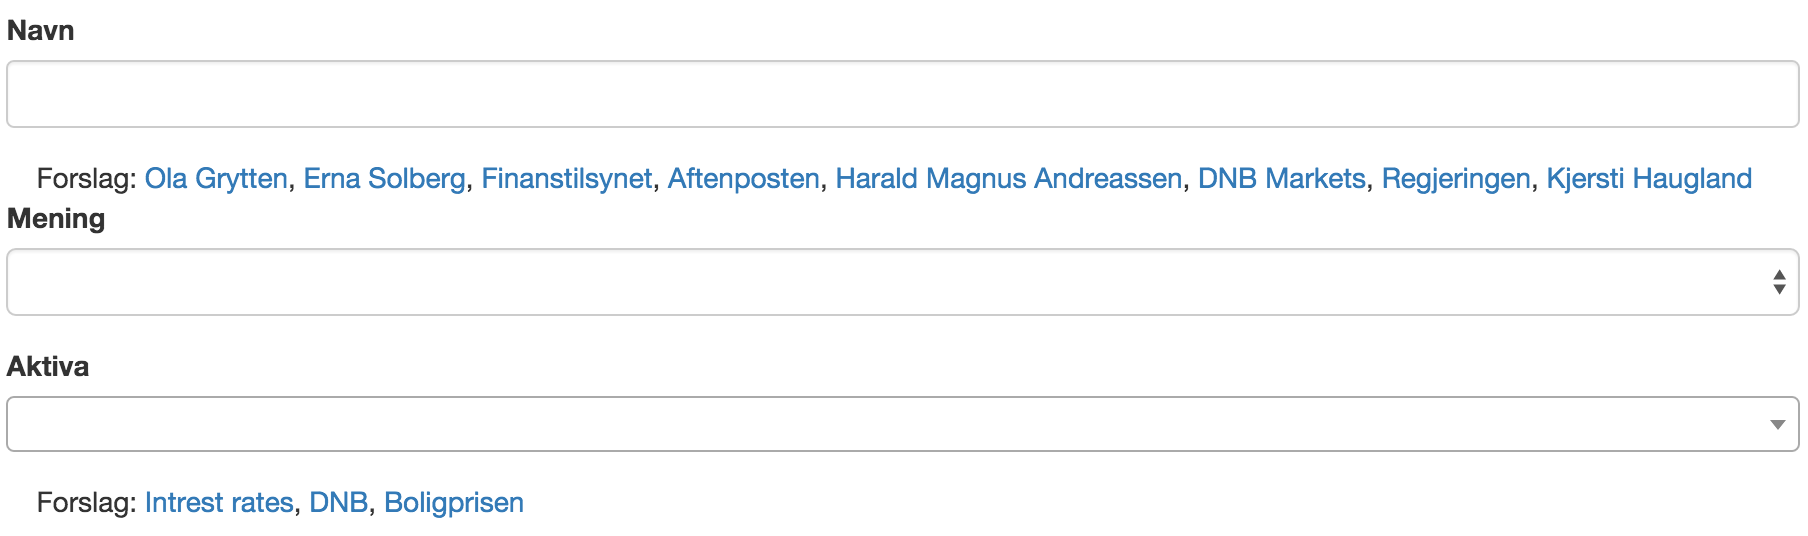1808x536 pixels.
Task: Click the Forslag label above Boligprisen
Action: click(86, 503)
